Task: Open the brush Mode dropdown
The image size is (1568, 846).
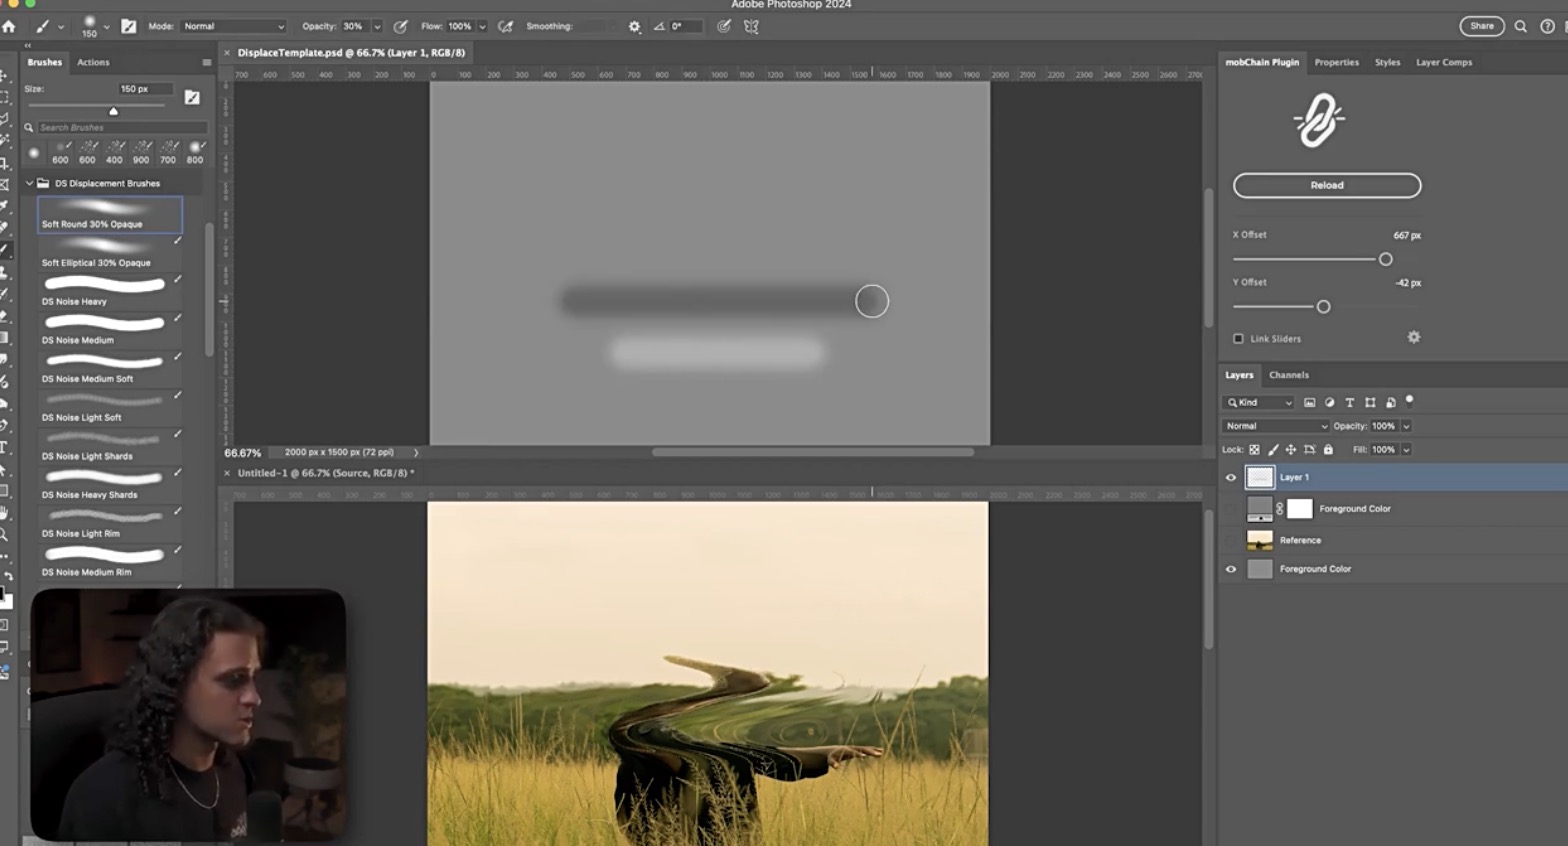Action: pos(233,27)
